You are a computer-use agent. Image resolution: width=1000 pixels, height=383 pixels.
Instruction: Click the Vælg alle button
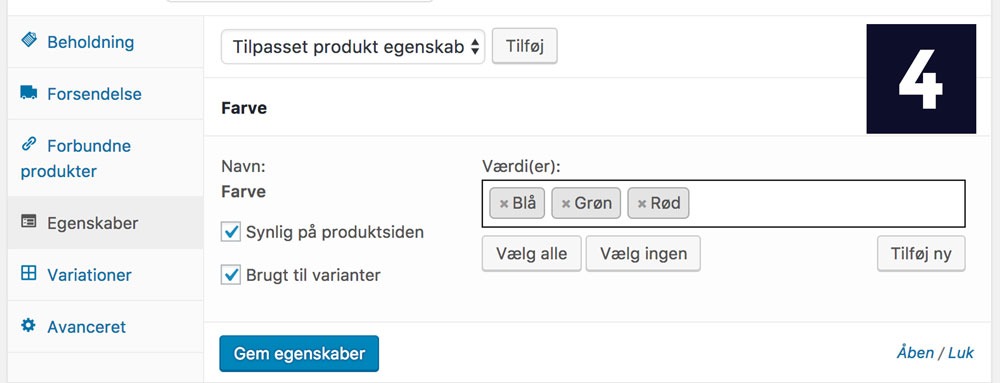click(x=531, y=254)
